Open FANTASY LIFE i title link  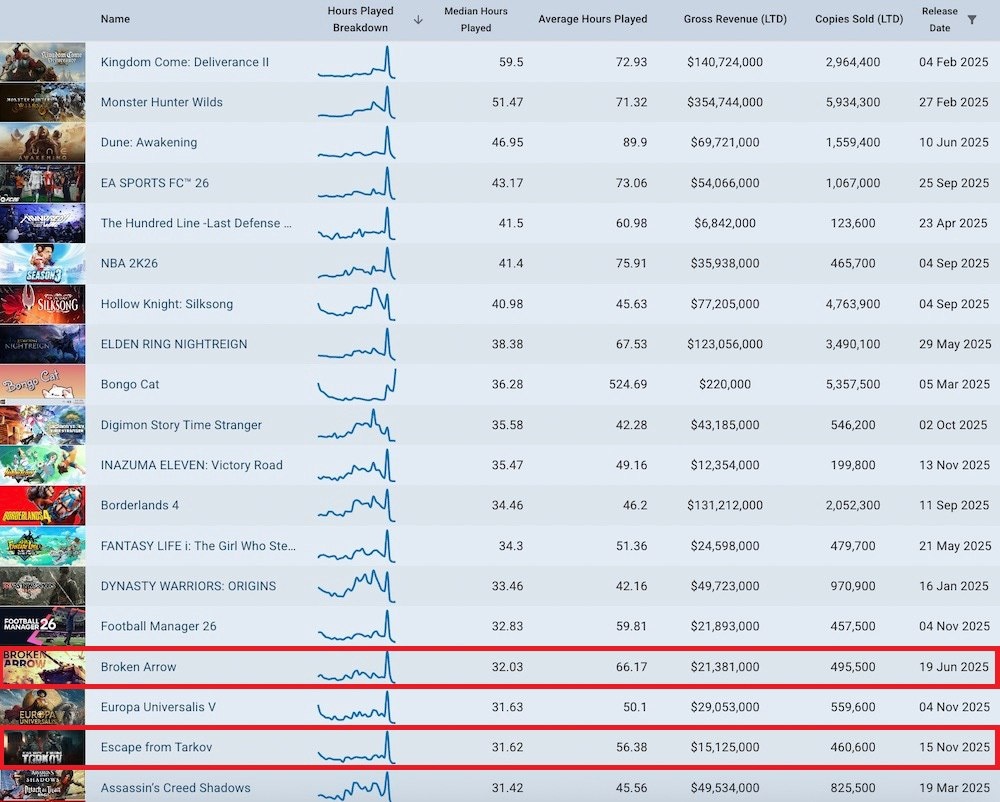click(x=198, y=546)
